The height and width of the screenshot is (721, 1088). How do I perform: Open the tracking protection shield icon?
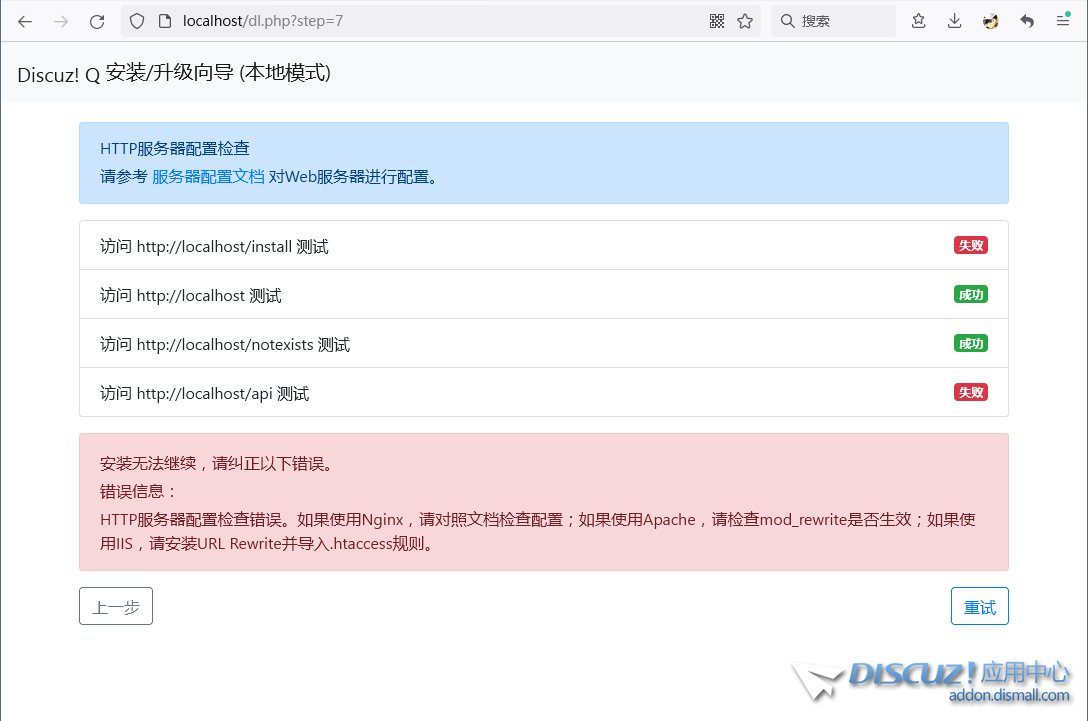coord(138,21)
